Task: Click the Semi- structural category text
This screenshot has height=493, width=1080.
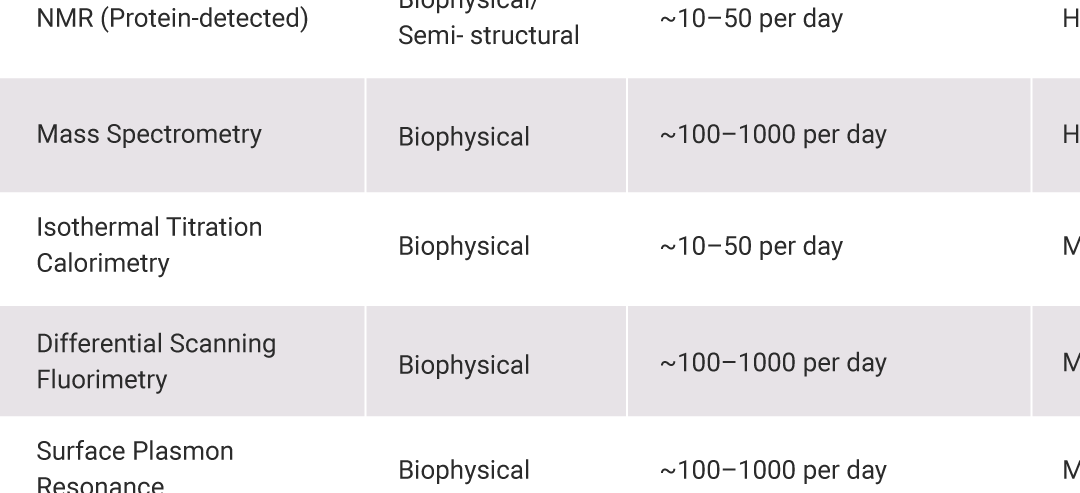Action: tap(488, 36)
